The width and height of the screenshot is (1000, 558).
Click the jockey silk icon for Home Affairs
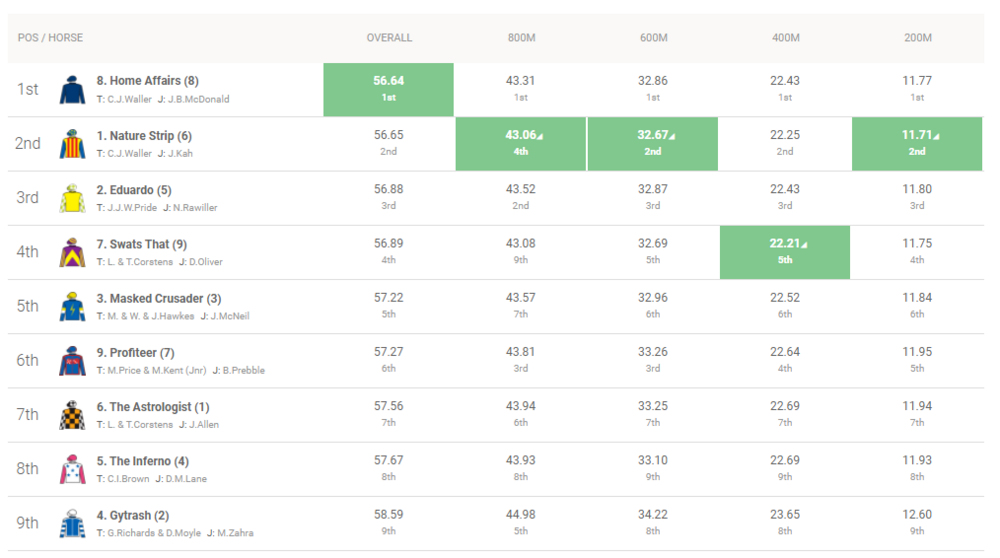[72, 90]
